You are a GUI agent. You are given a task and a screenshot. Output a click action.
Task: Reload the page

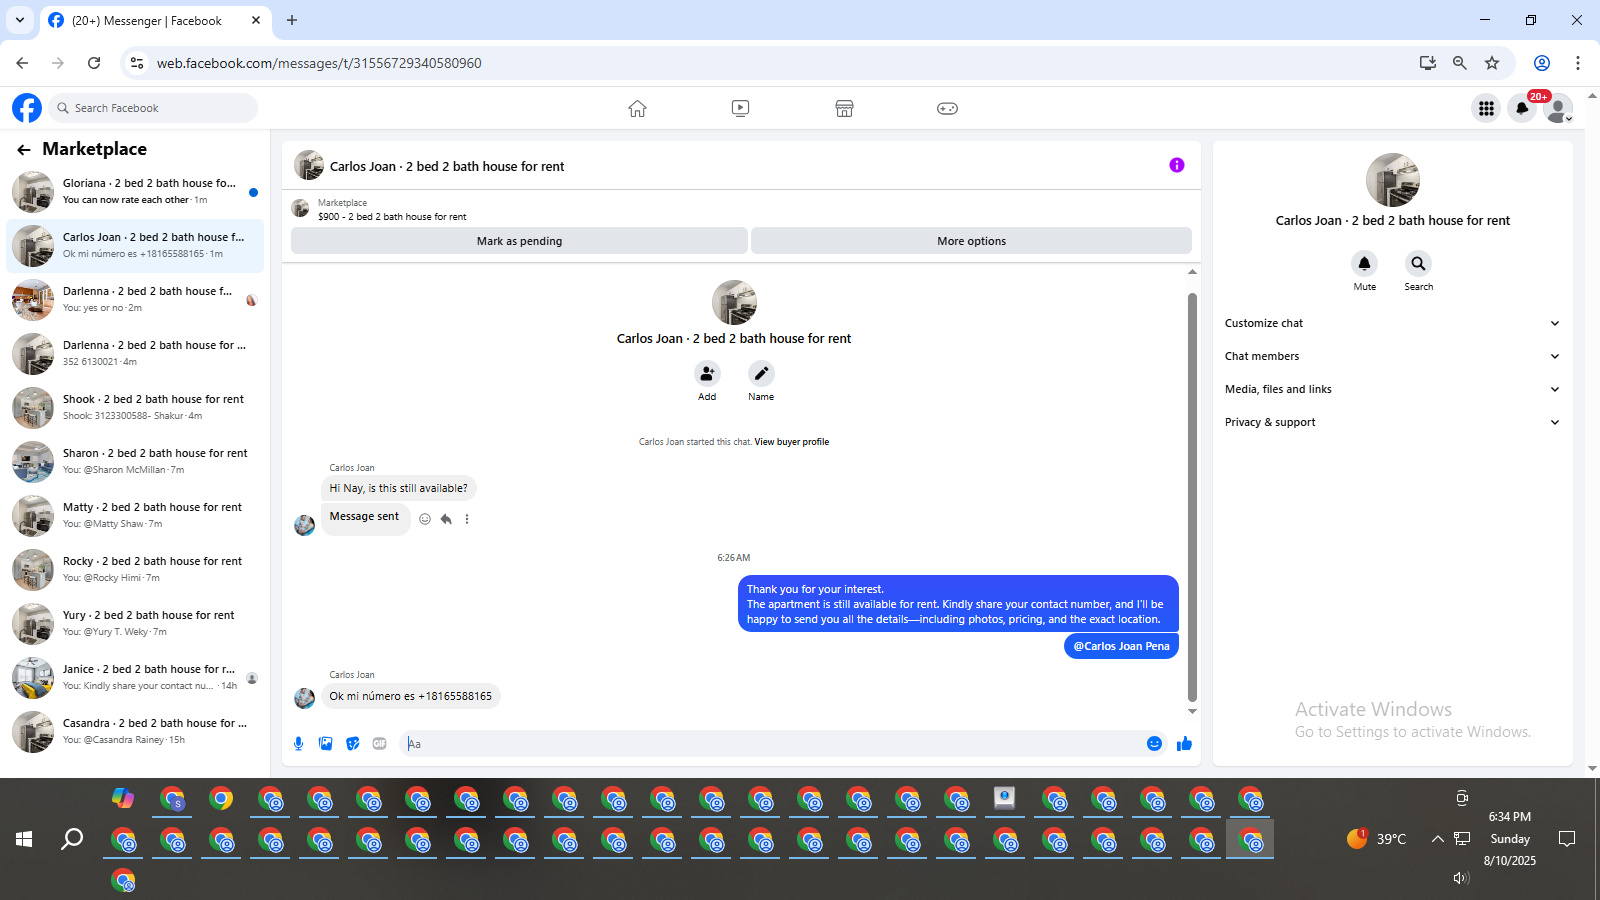pos(94,63)
